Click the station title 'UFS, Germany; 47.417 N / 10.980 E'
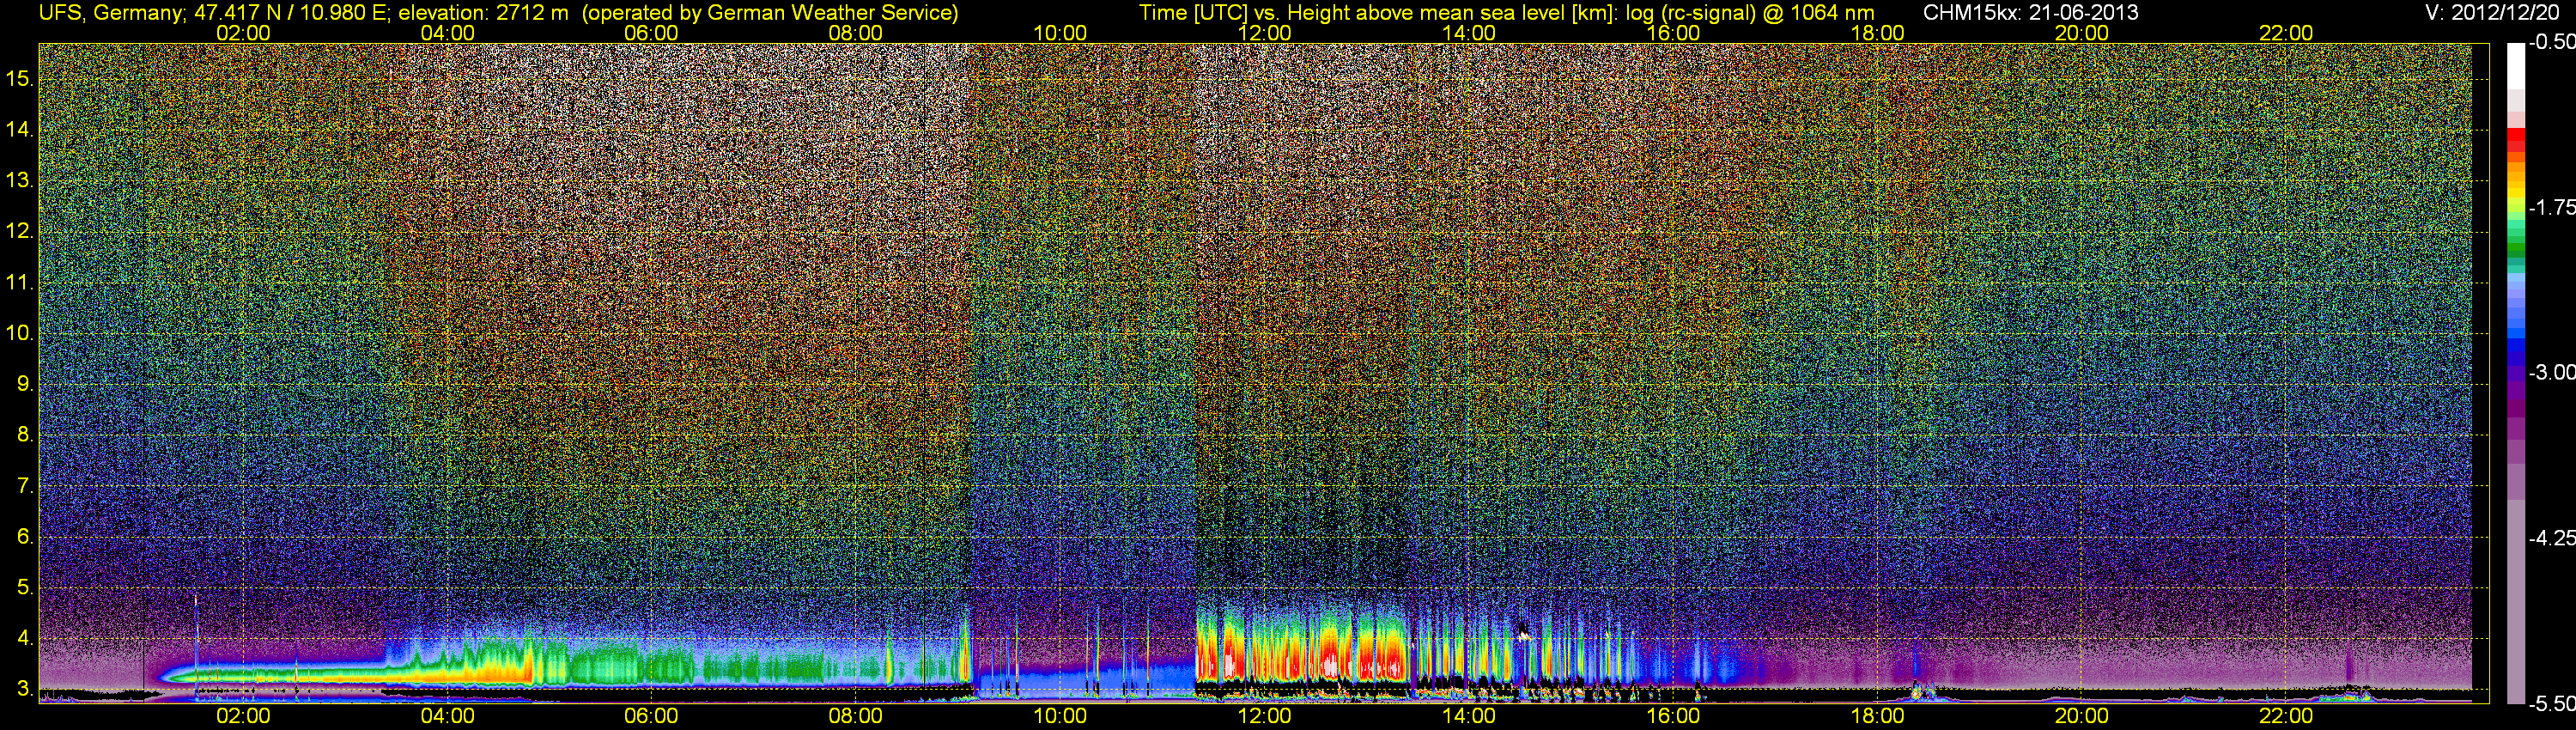Screen dimensions: 2576x730 click(x=213, y=13)
